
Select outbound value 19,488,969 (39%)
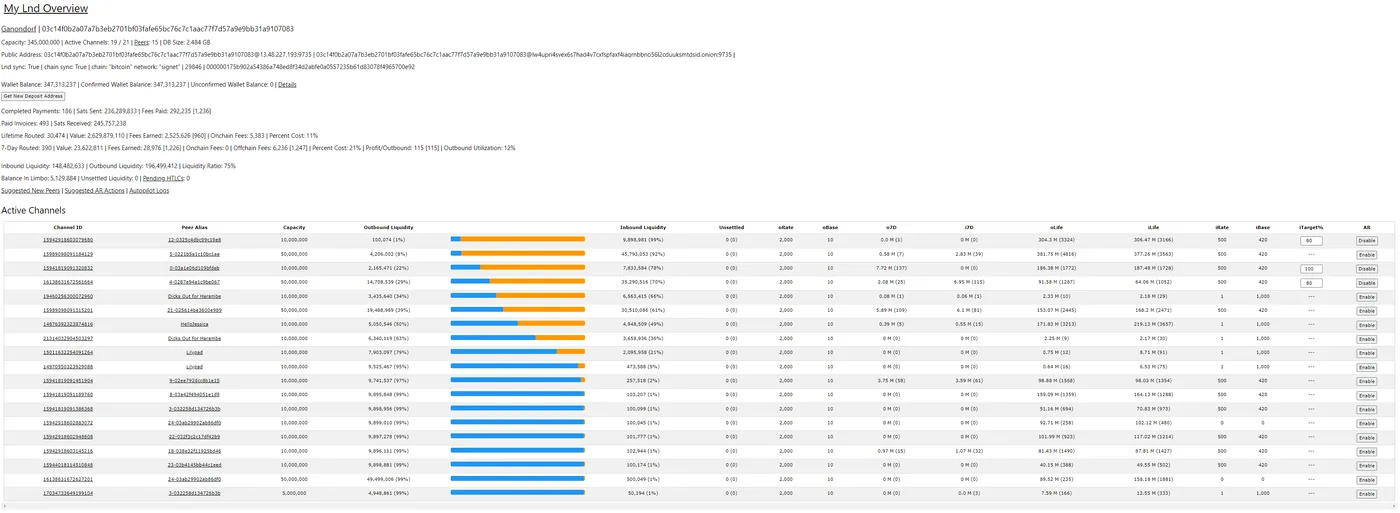pos(388,311)
